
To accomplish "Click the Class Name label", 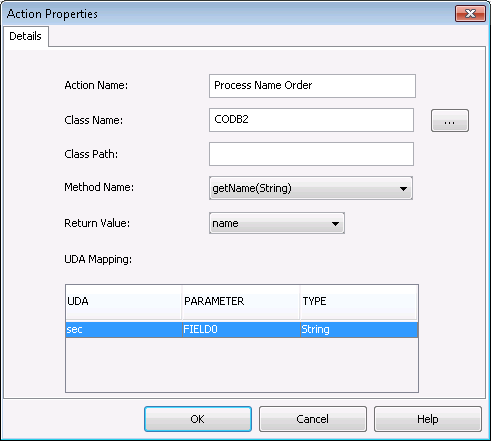I will 94,120.
